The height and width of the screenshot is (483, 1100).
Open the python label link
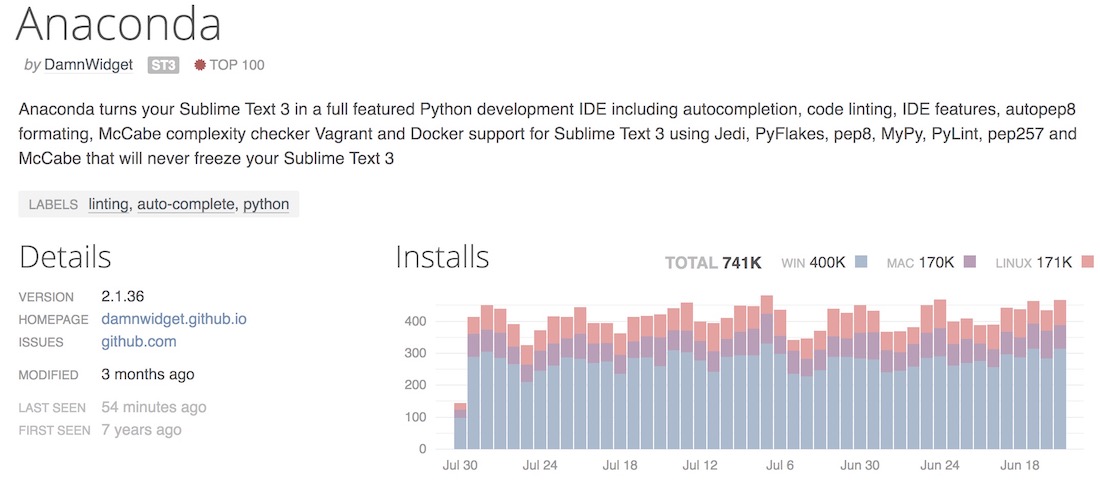pyautogui.click(x=266, y=204)
